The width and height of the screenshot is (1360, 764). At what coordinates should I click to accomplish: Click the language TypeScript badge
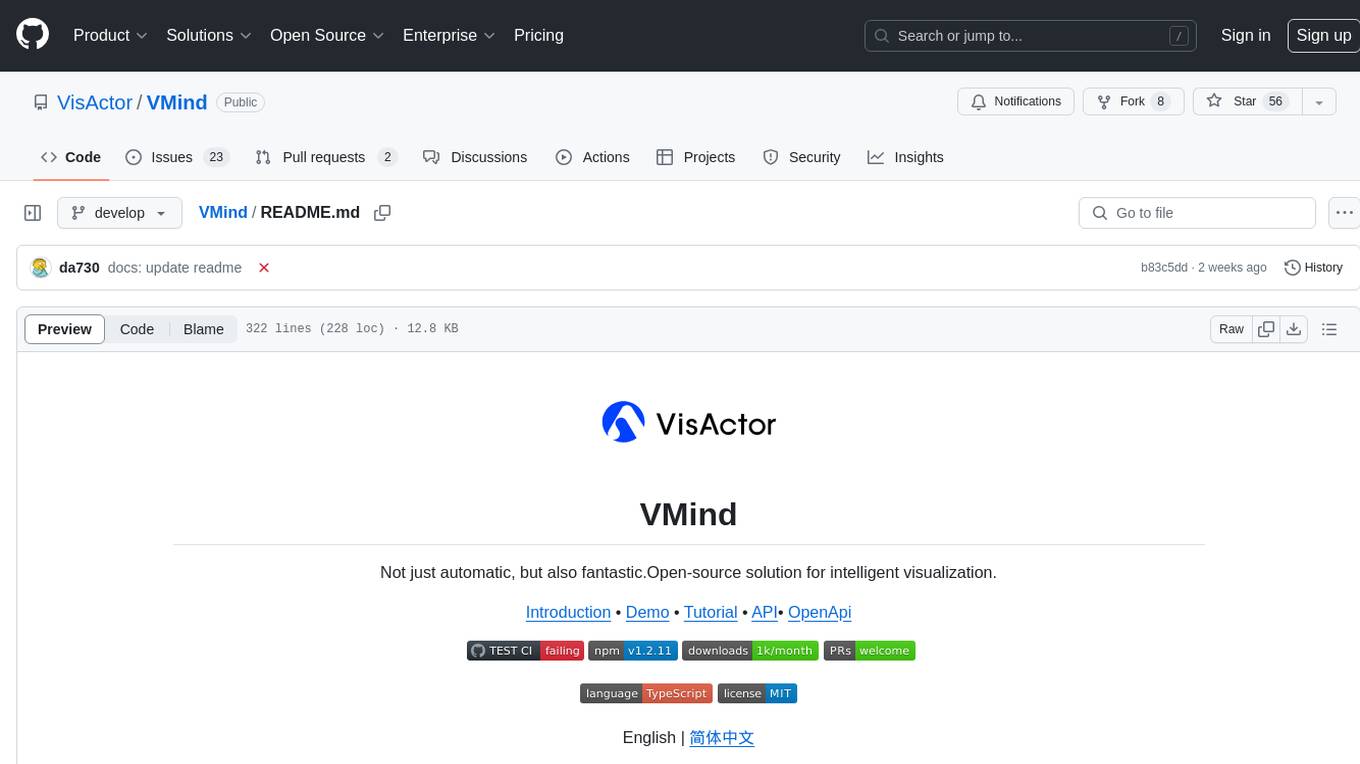[646, 693]
